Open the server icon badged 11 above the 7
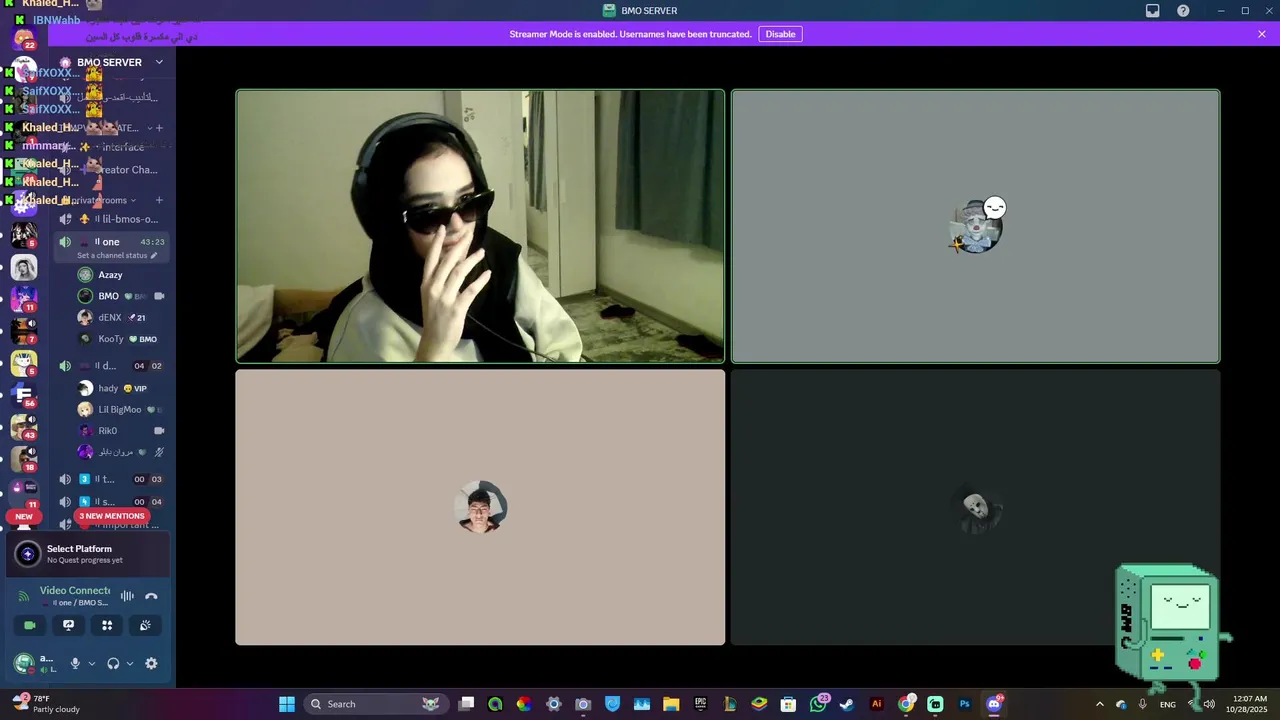The width and height of the screenshot is (1280, 720). pyautogui.click(x=24, y=299)
